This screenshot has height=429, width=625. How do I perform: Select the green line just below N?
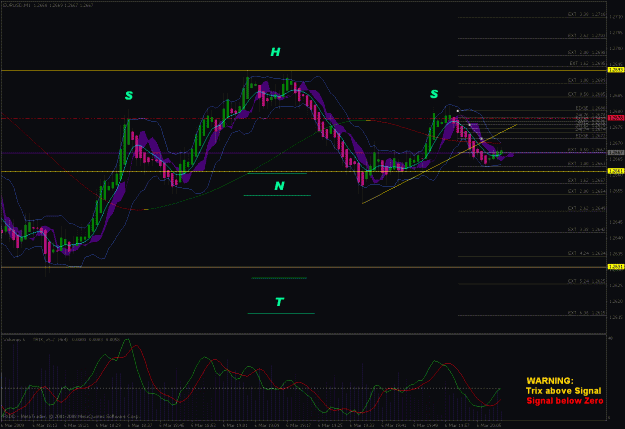pos(277,195)
